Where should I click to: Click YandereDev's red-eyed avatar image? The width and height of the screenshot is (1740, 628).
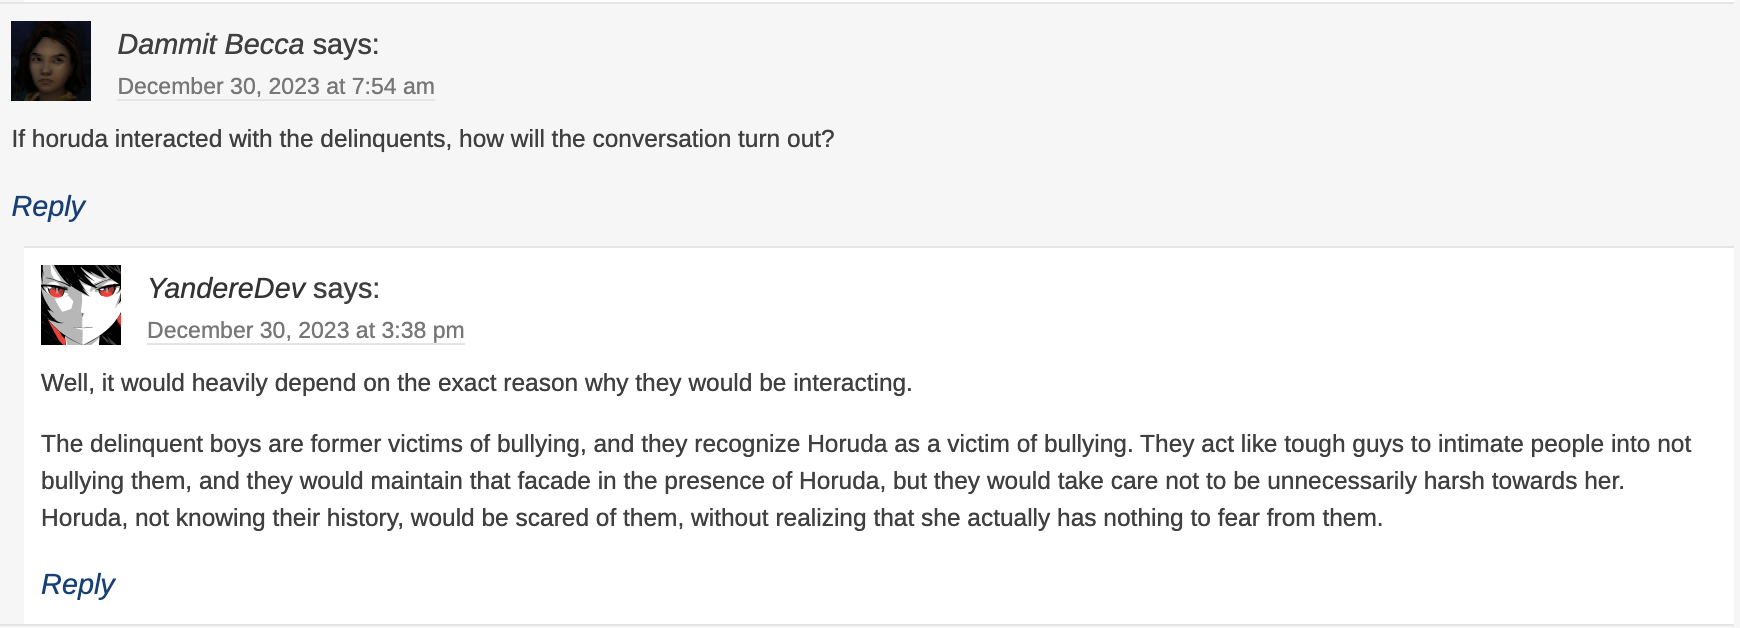[x=81, y=305]
